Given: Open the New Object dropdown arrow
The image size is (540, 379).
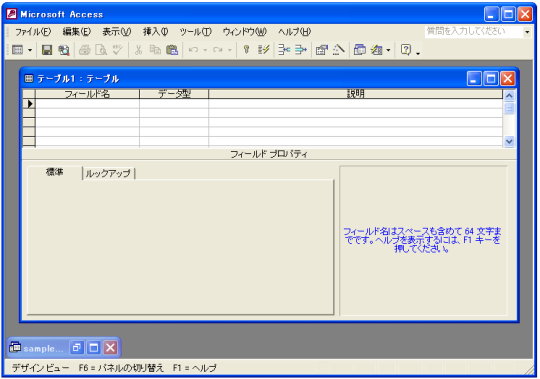Looking at the screenshot, I should click(388, 50).
